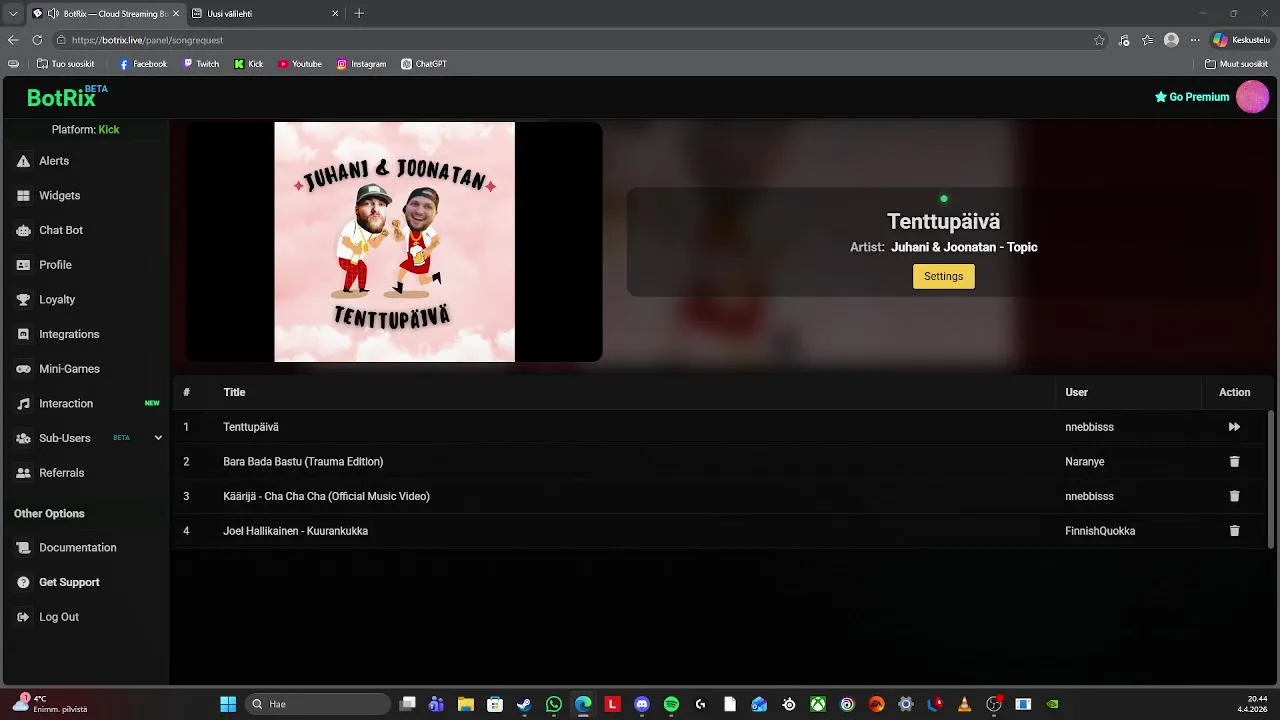Click the Kick platform label

click(x=109, y=130)
